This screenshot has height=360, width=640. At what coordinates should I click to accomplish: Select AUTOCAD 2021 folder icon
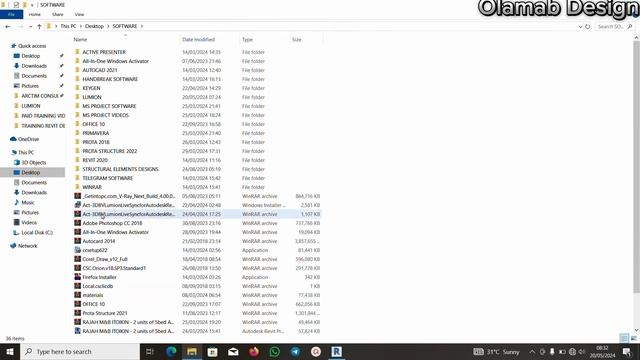[78, 70]
